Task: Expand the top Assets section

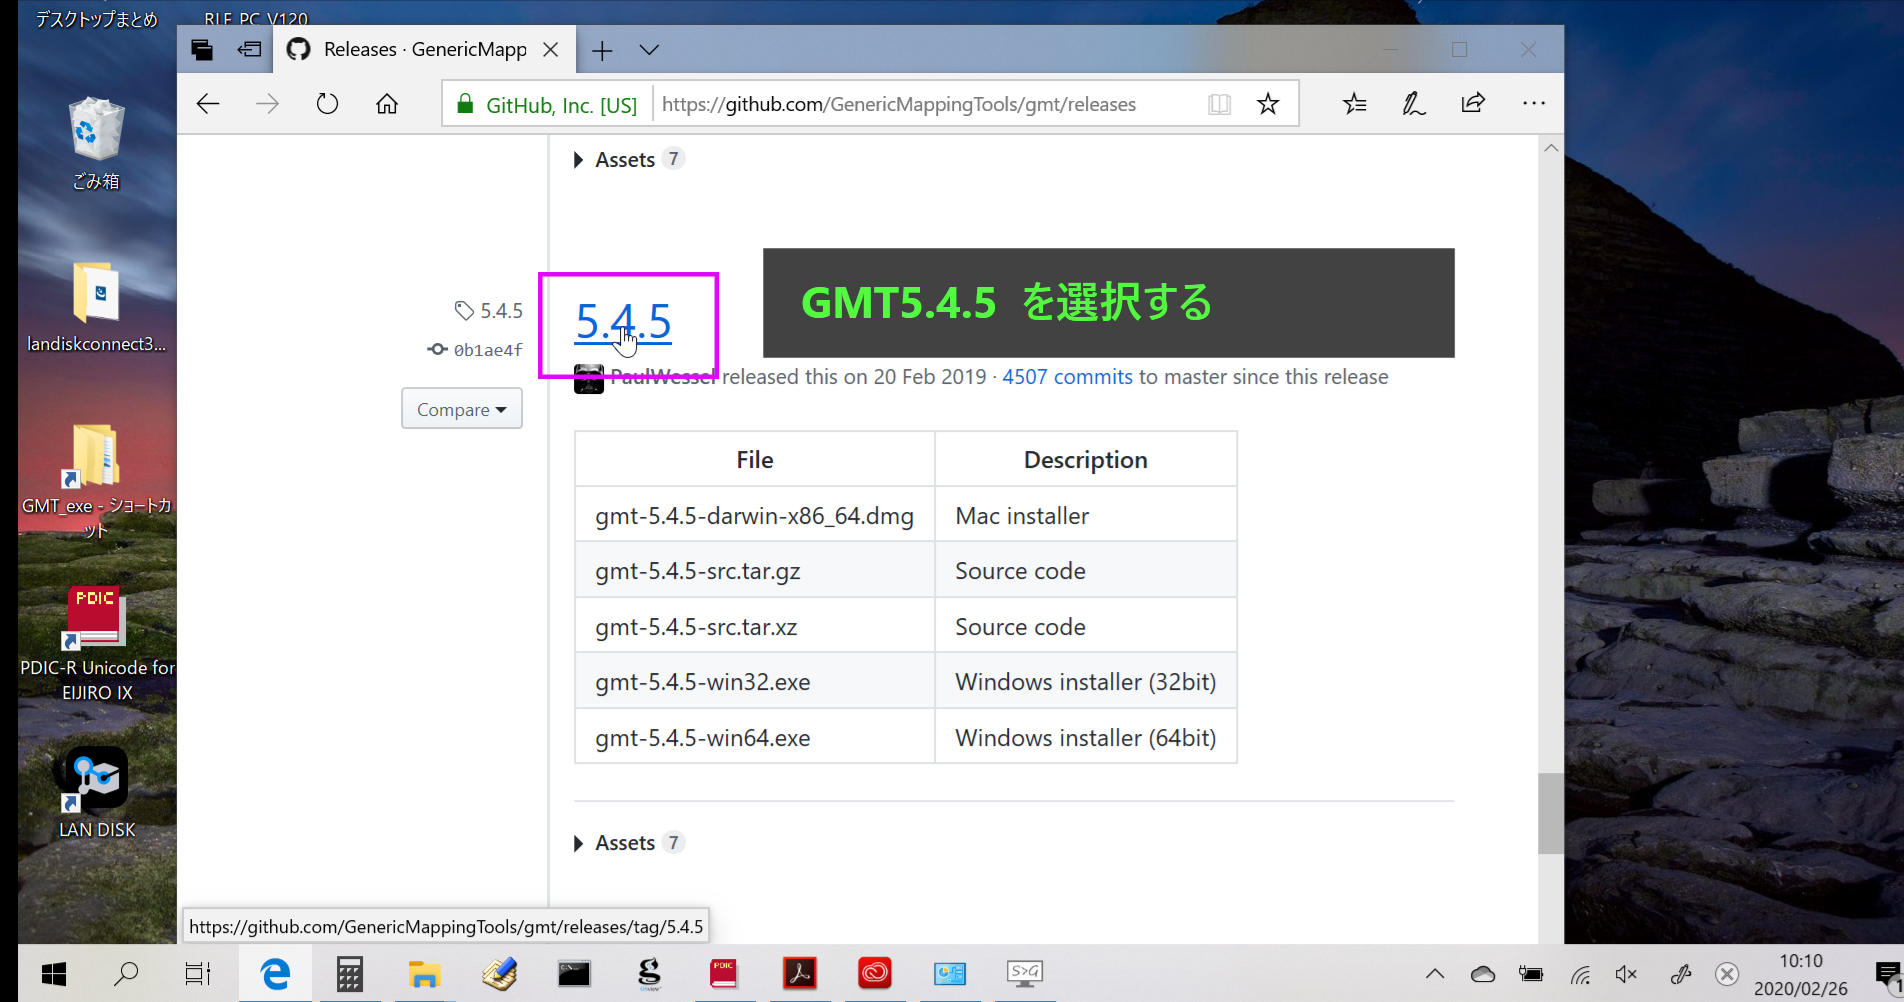Action: pyautogui.click(x=626, y=159)
